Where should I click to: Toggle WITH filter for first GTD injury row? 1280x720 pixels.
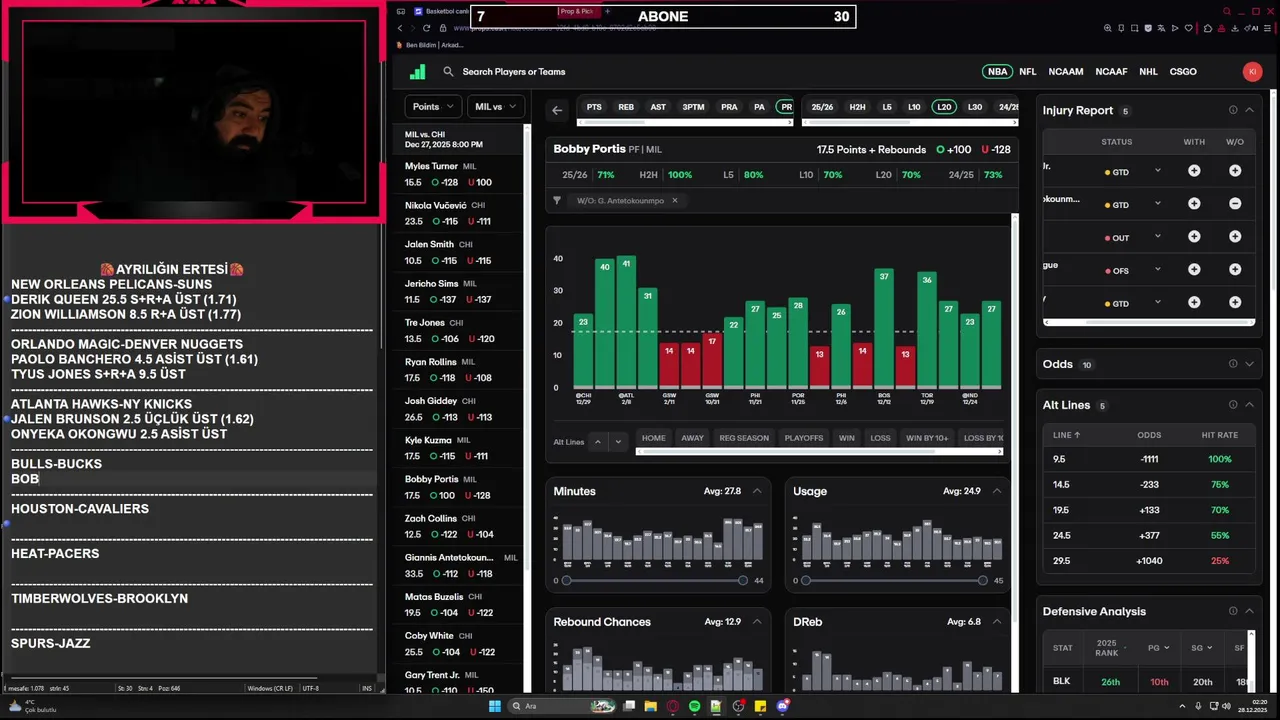point(1194,171)
